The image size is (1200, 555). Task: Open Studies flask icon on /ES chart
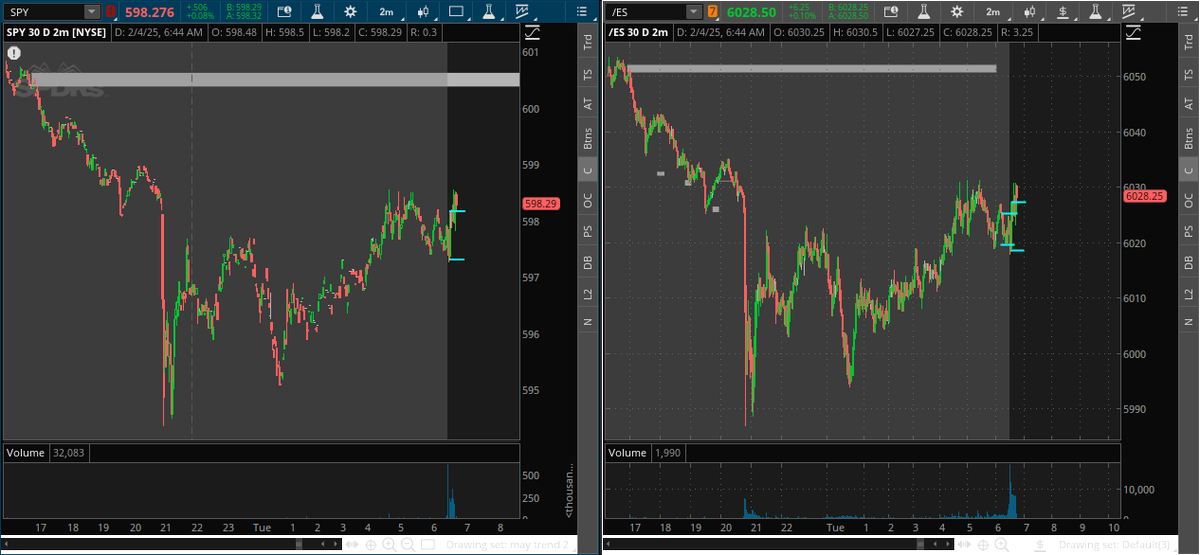tap(925, 12)
